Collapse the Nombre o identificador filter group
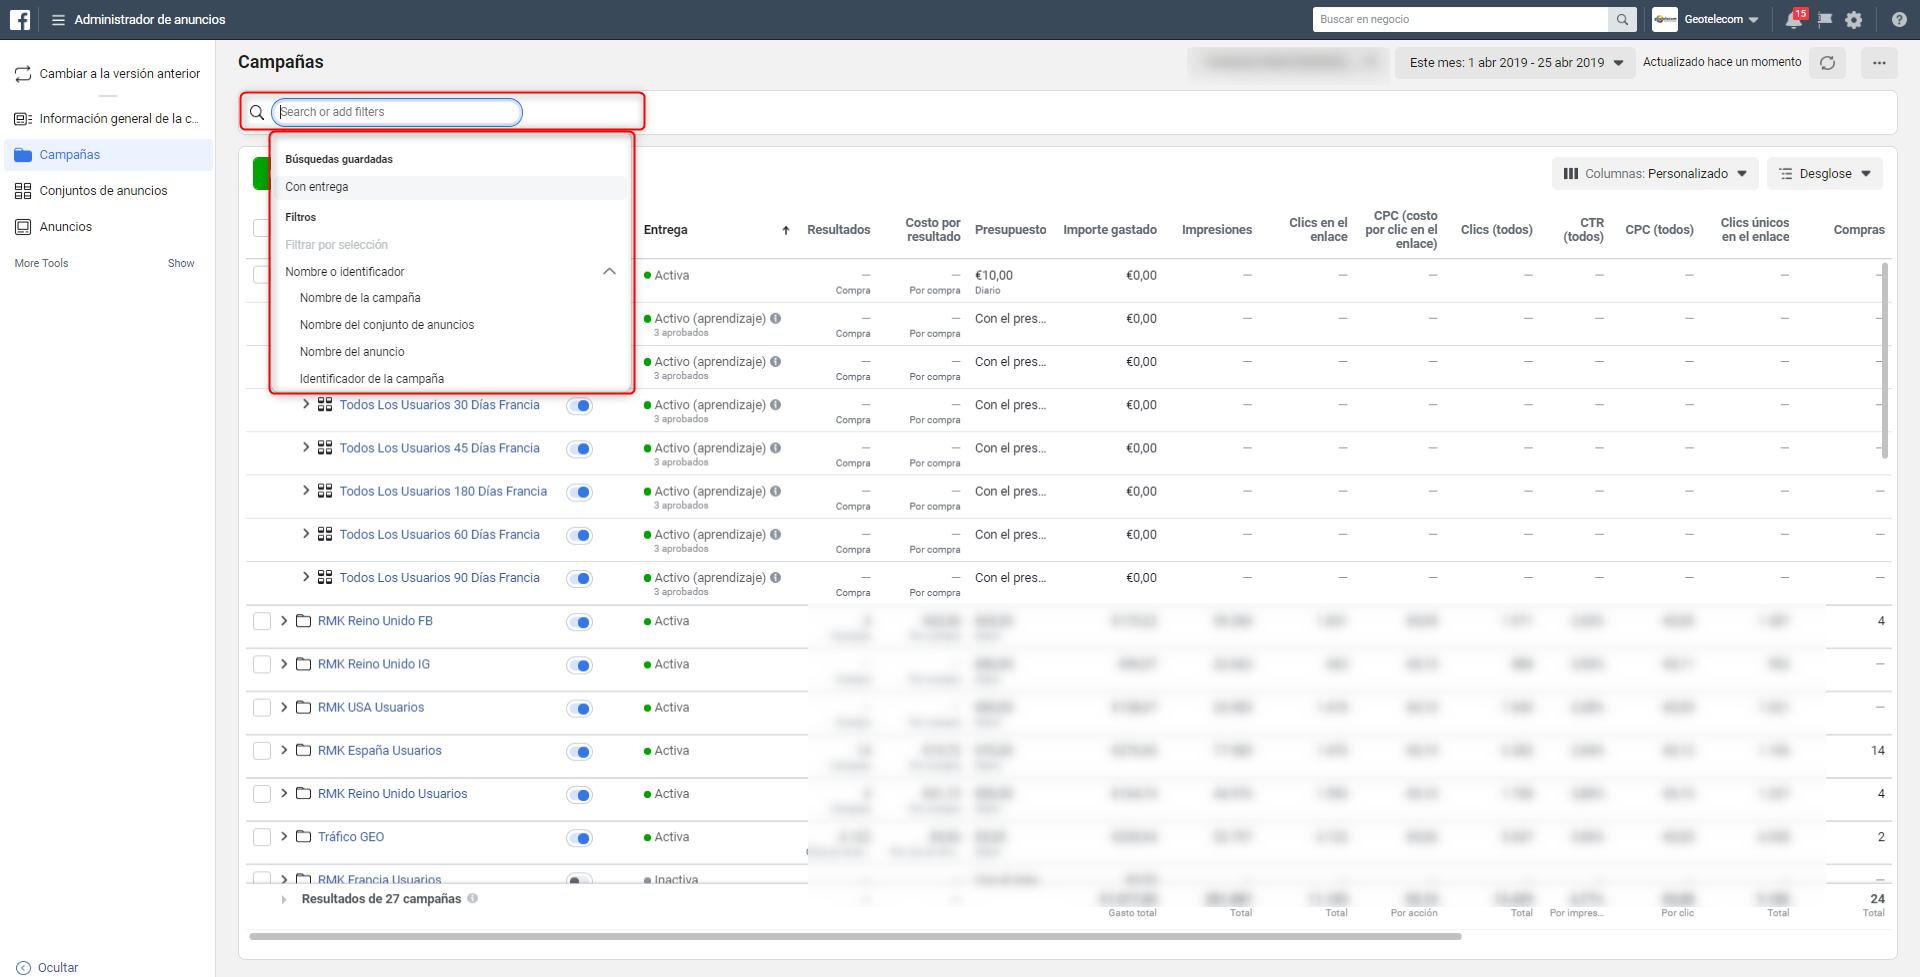This screenshot has height=977, width=1920. (609, 272)
